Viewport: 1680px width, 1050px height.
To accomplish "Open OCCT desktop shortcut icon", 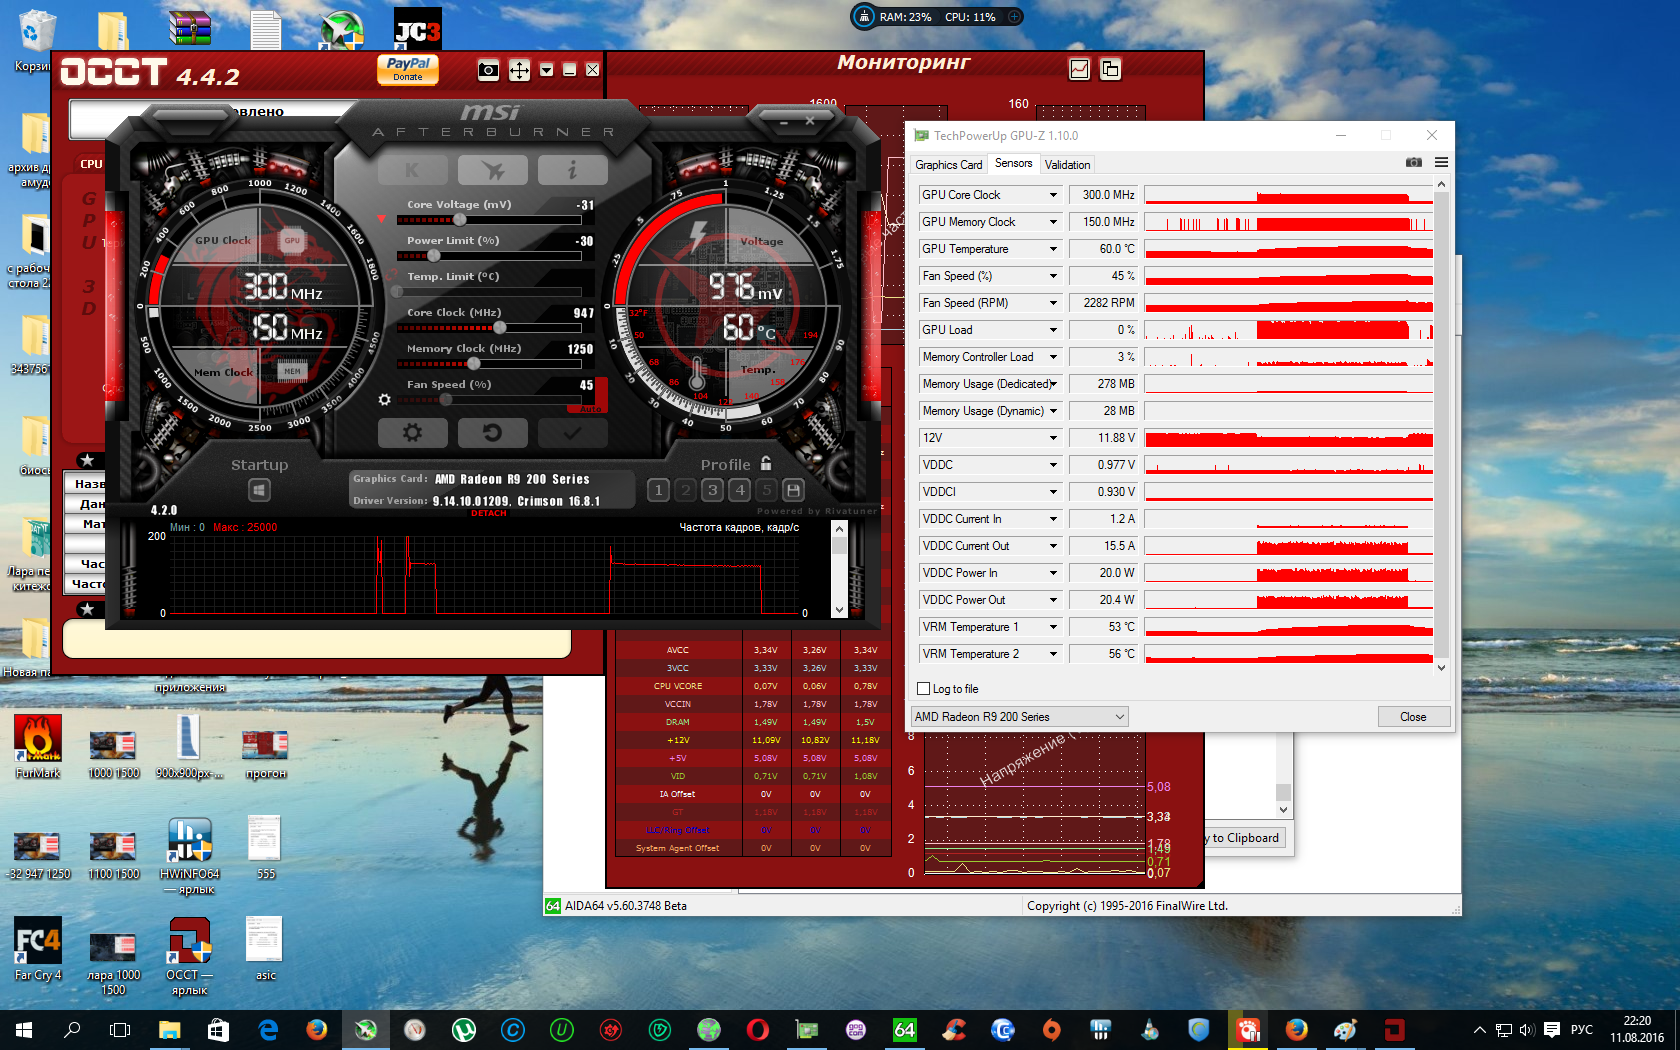I will tap(189, 957).
